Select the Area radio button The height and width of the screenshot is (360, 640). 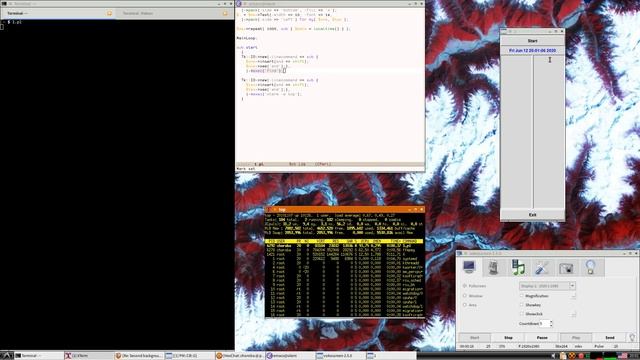pyautogui.click(x=464, y=305)
